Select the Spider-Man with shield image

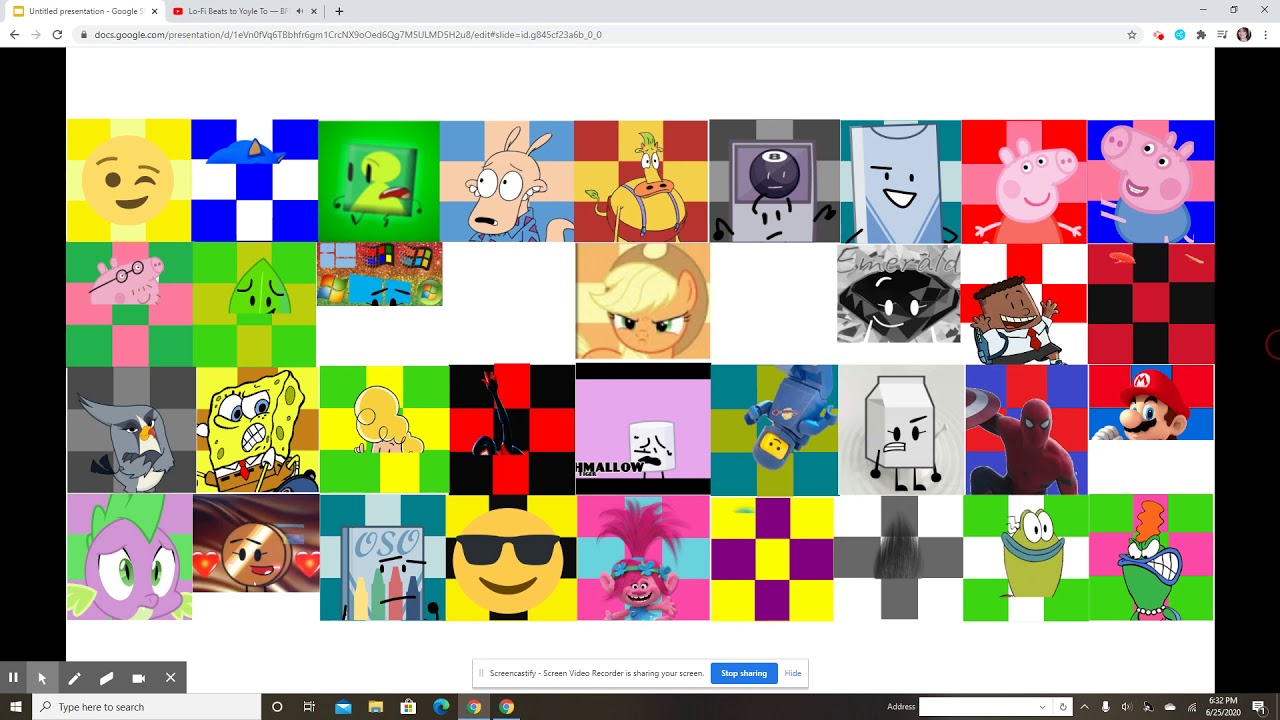[1026, 430]
